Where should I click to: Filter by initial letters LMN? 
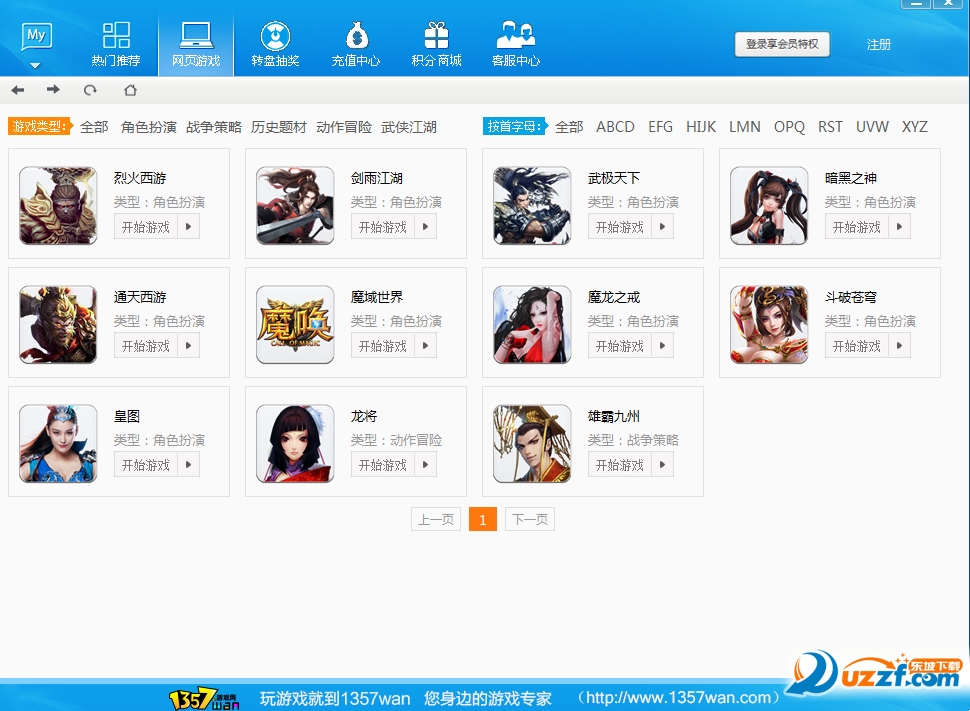point(745,127)
